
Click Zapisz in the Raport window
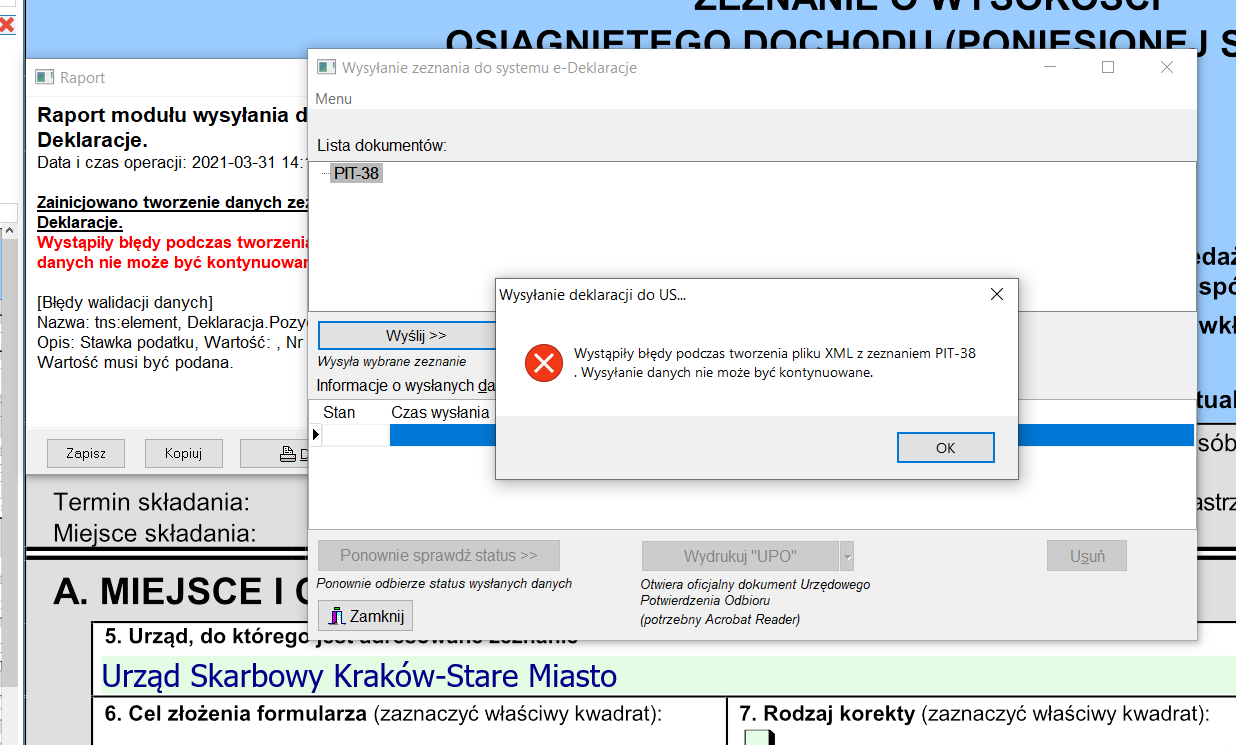tap(86, 453)
